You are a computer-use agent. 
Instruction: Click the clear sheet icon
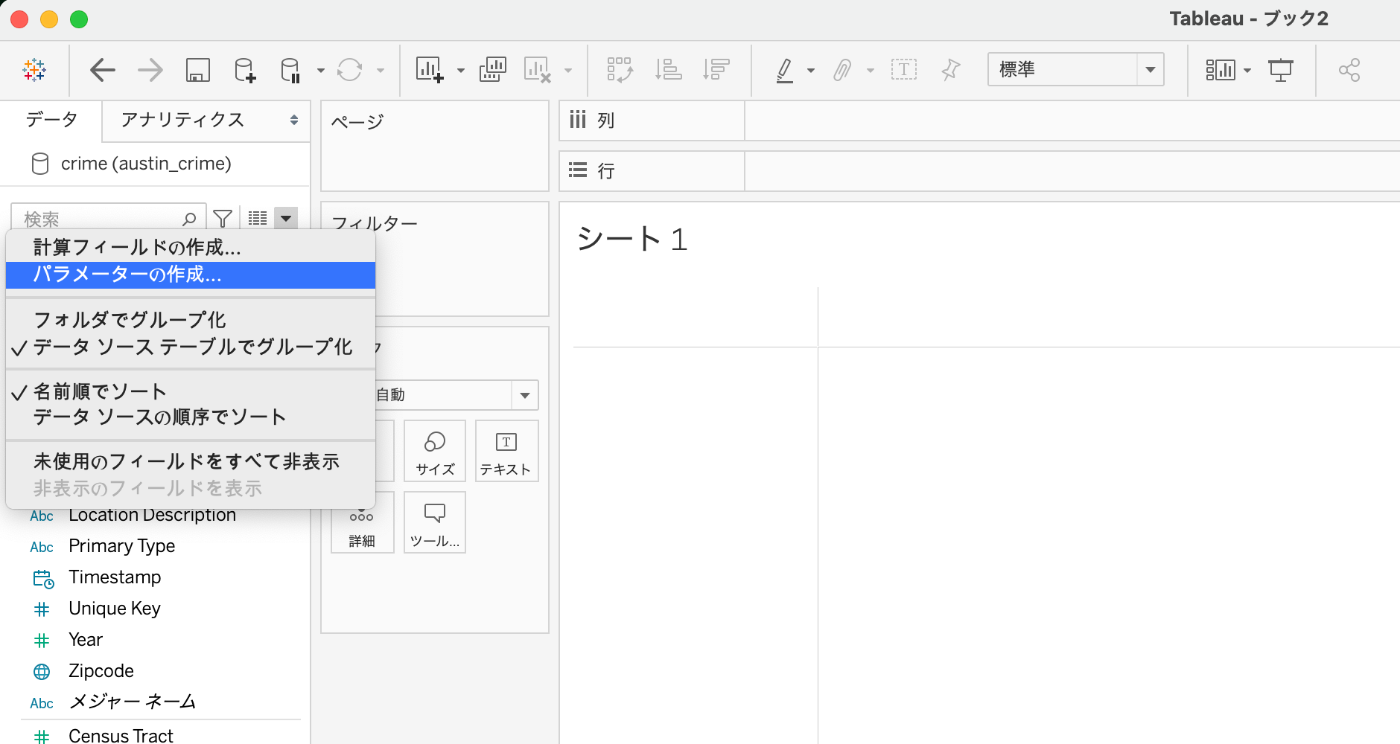pyautogui.click(x=538, y=70)
